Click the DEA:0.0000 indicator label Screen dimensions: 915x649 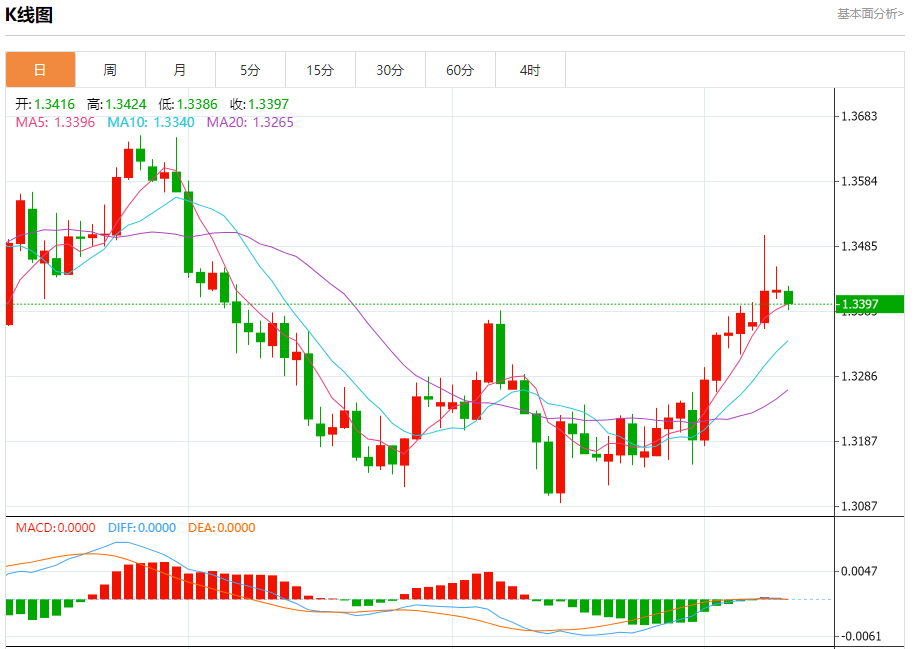[x=222, y=528]
